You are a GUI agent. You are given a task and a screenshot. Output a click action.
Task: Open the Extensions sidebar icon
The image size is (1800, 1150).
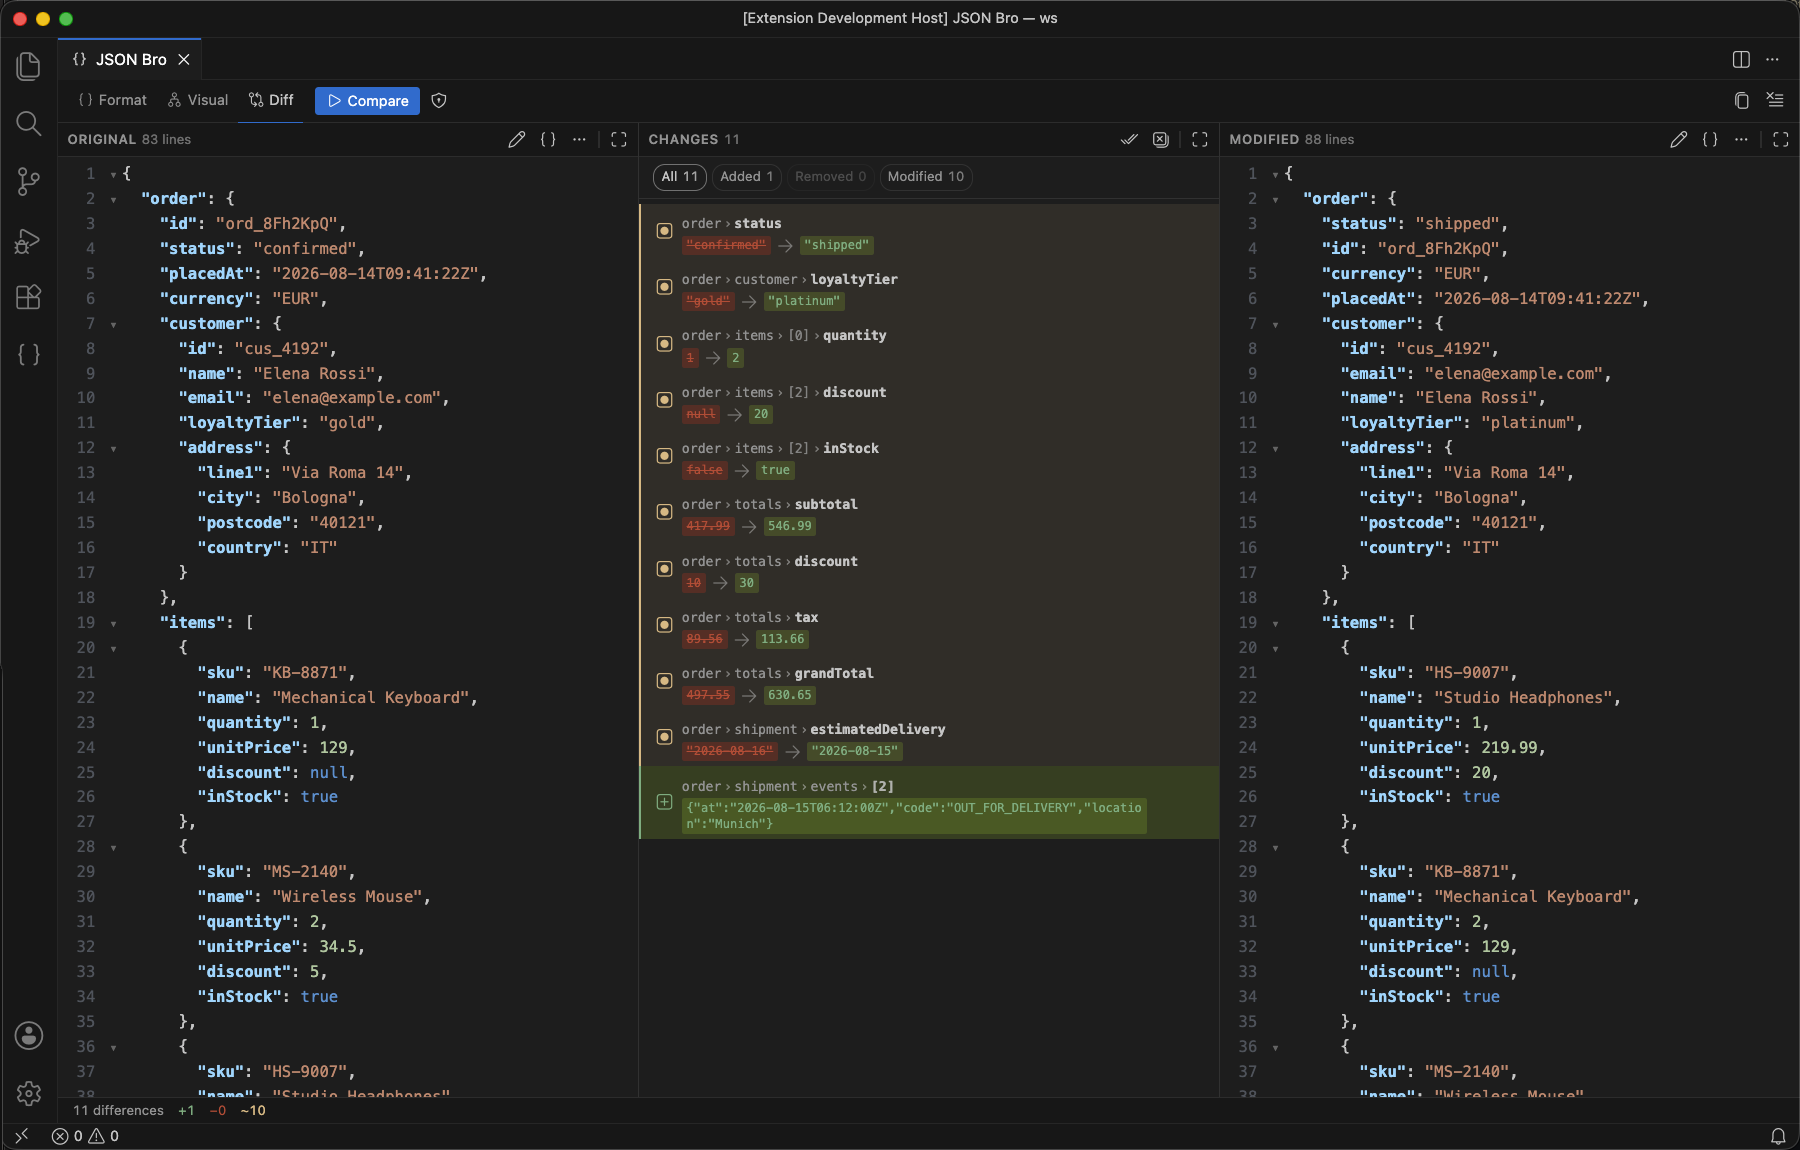point(29,297)
